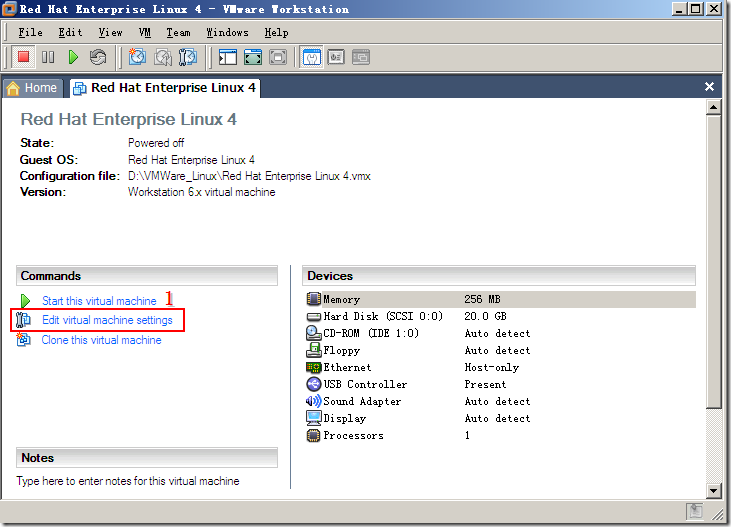Click the Memory chip icon in Devices
731x527 pixels.
point(314,298)
